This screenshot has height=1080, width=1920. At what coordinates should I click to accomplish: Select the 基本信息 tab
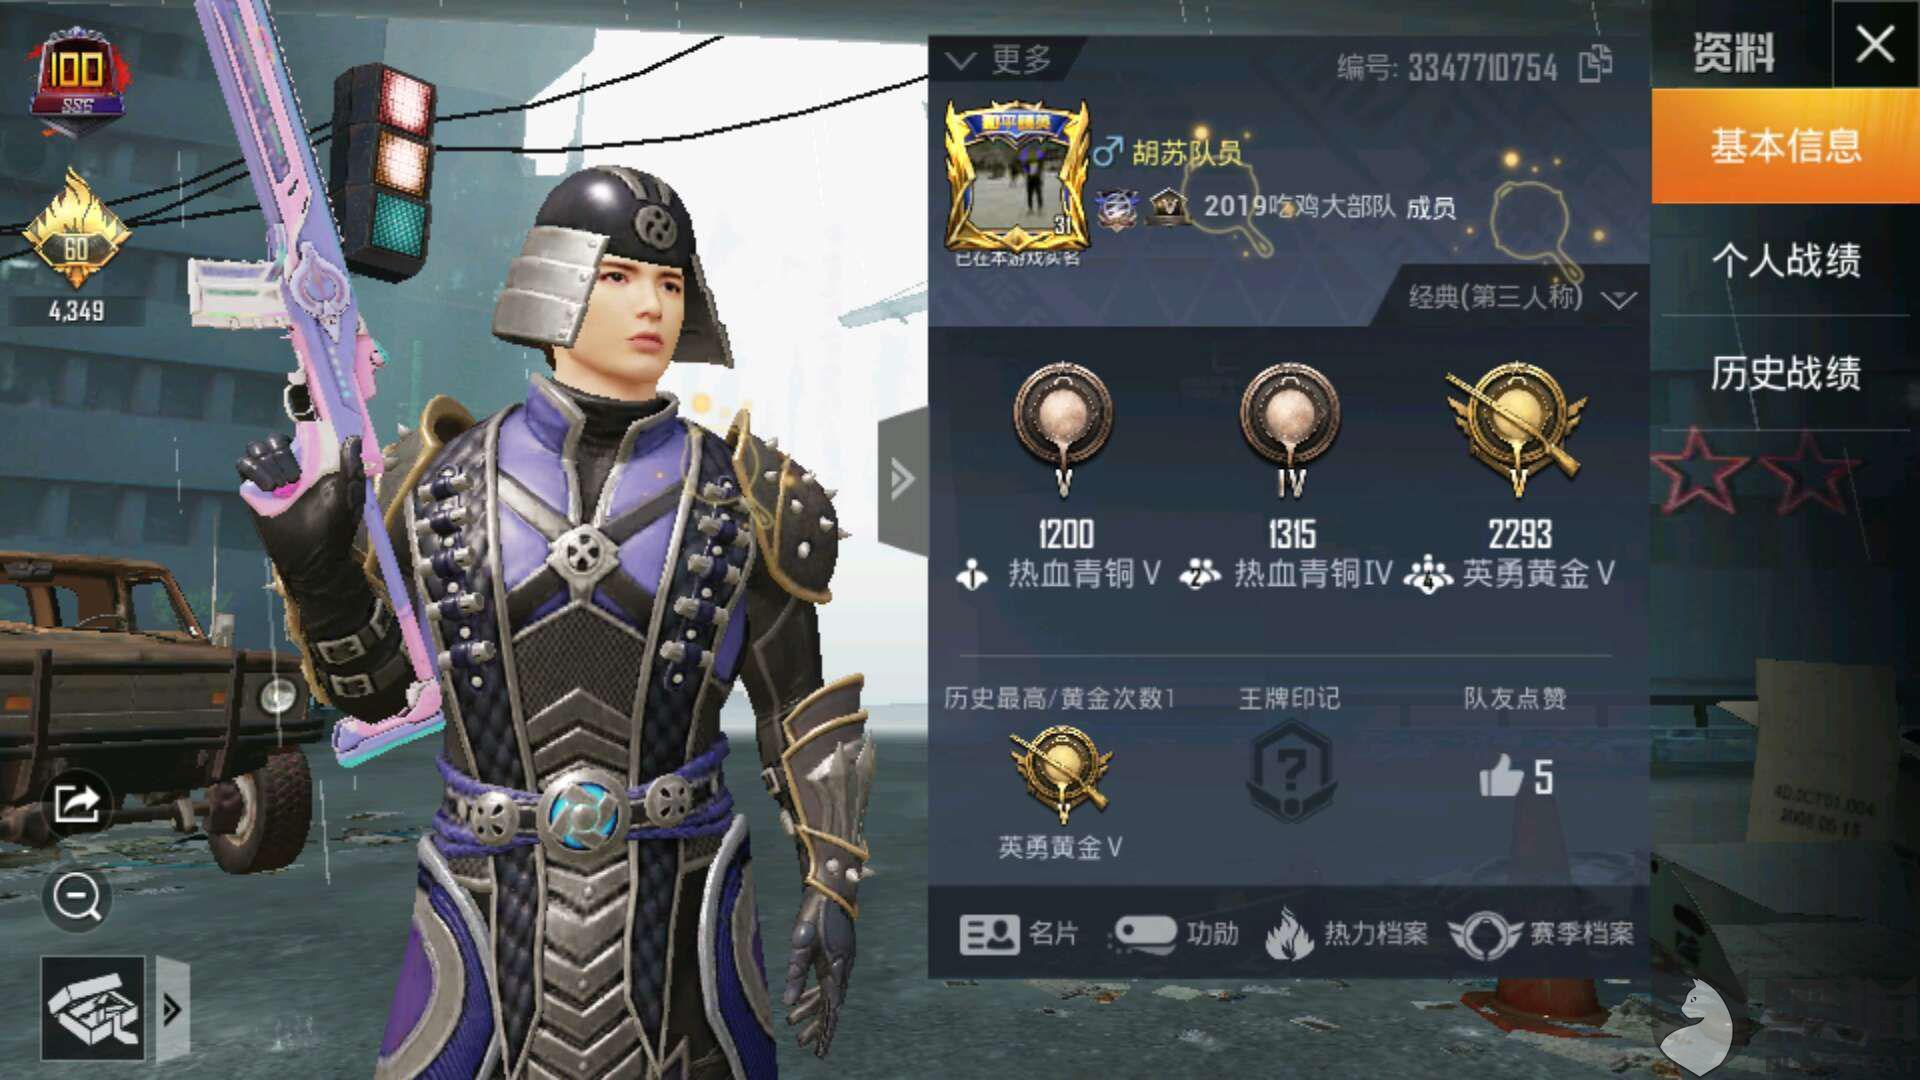(x=1786, y=146)
